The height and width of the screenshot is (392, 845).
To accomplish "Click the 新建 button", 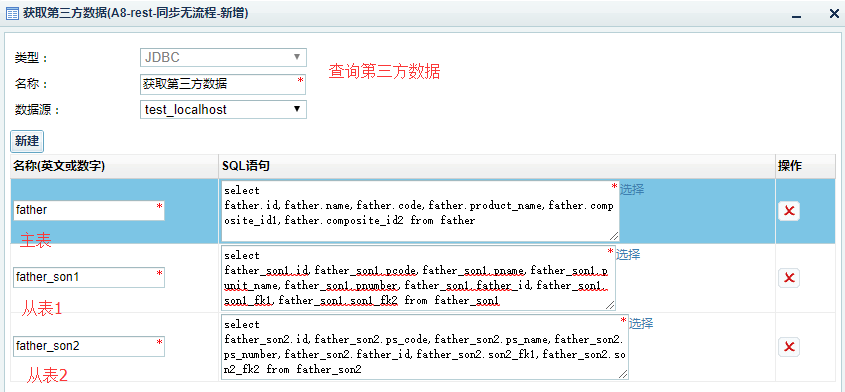I will pos(27,141).
